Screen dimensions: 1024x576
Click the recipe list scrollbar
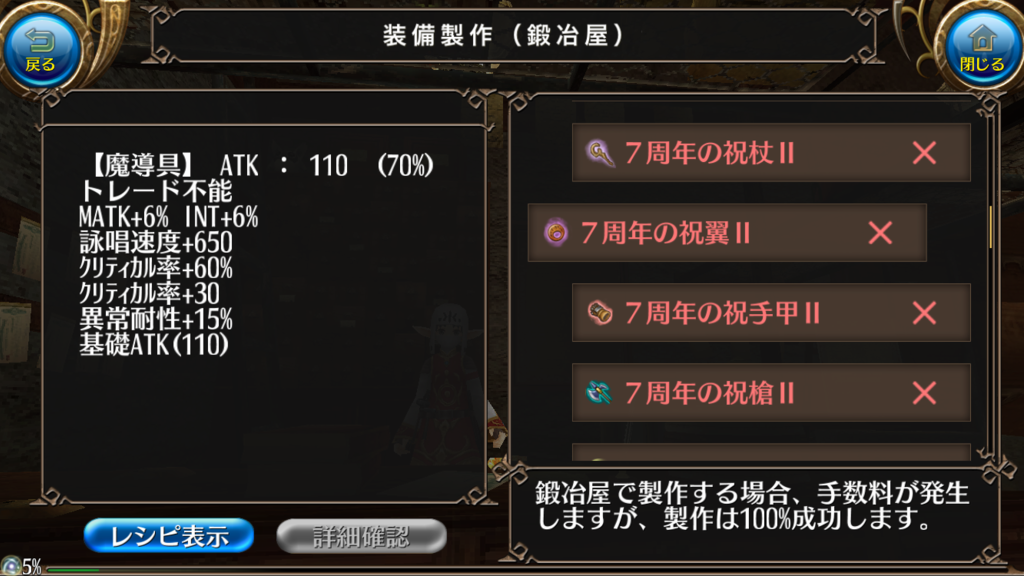click(990, 227)
